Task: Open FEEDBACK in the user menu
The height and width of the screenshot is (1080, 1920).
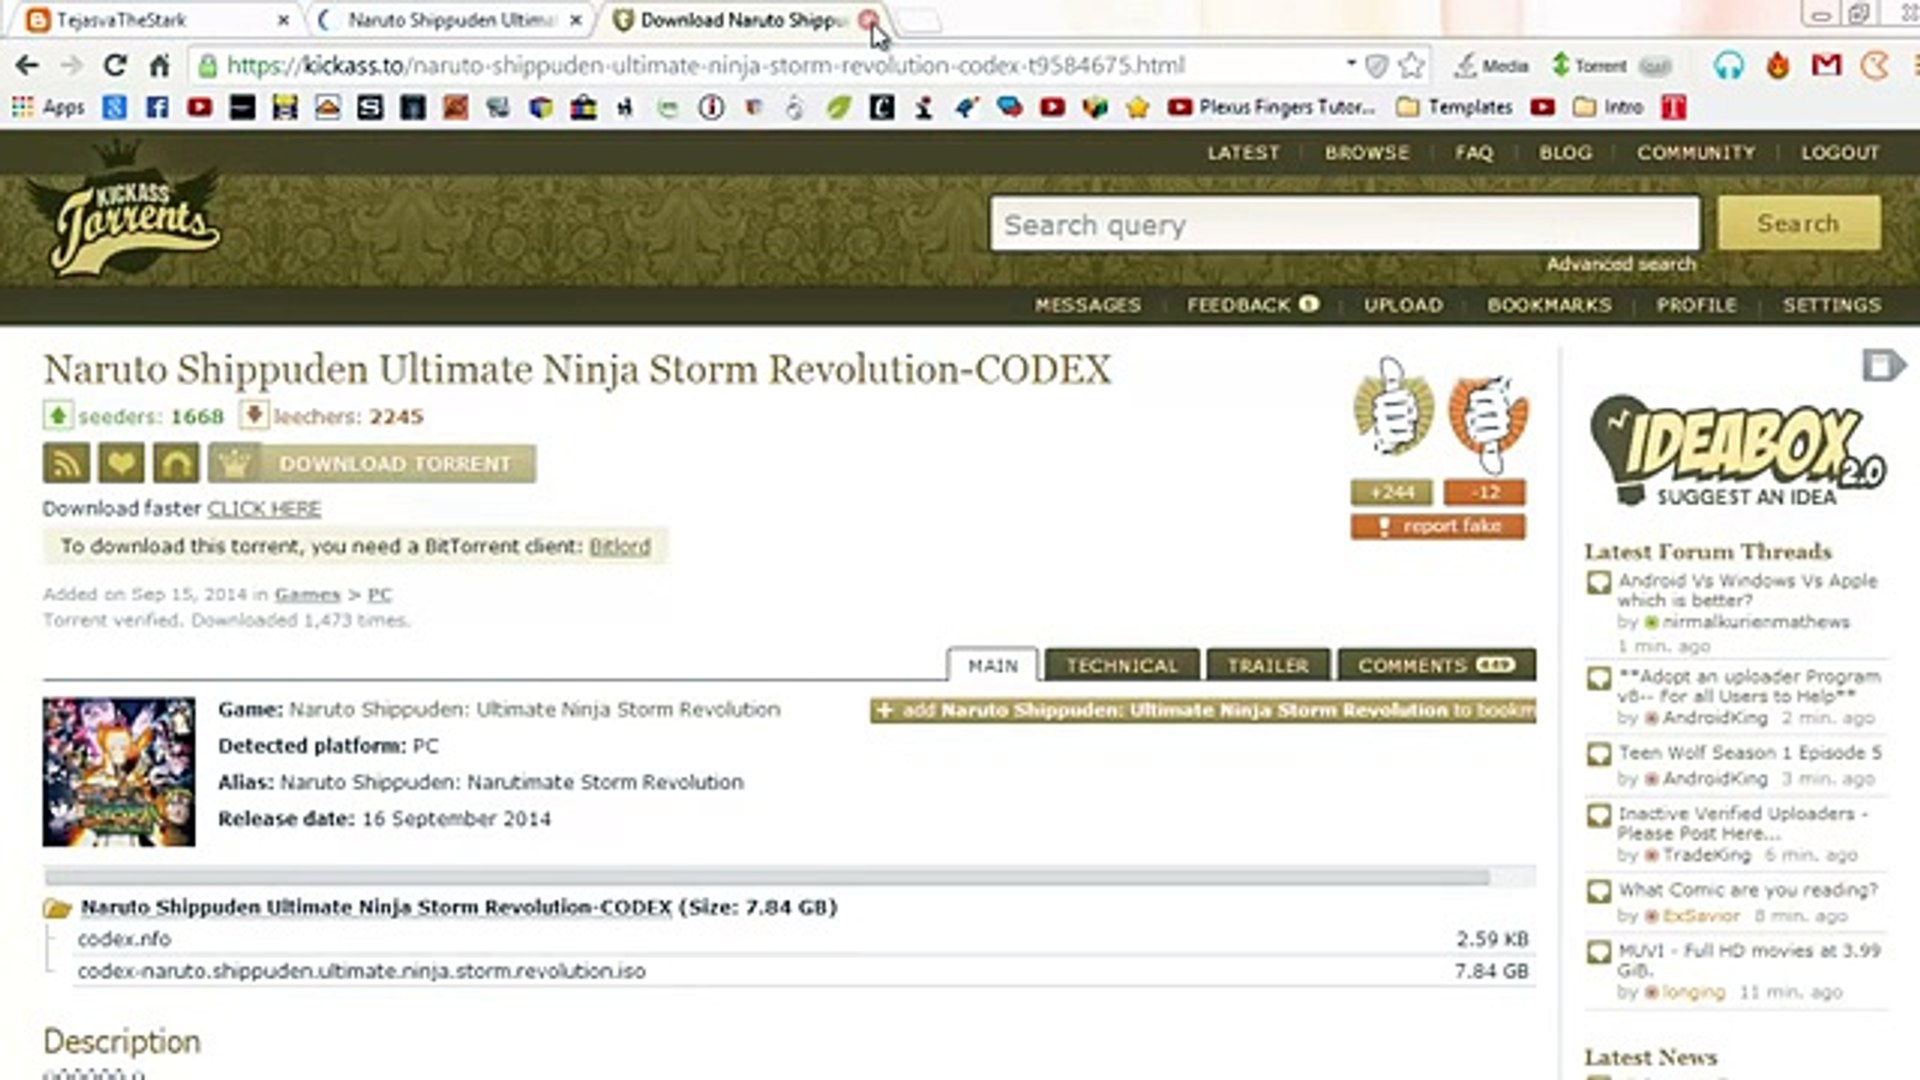Action: pos(1252,305)
